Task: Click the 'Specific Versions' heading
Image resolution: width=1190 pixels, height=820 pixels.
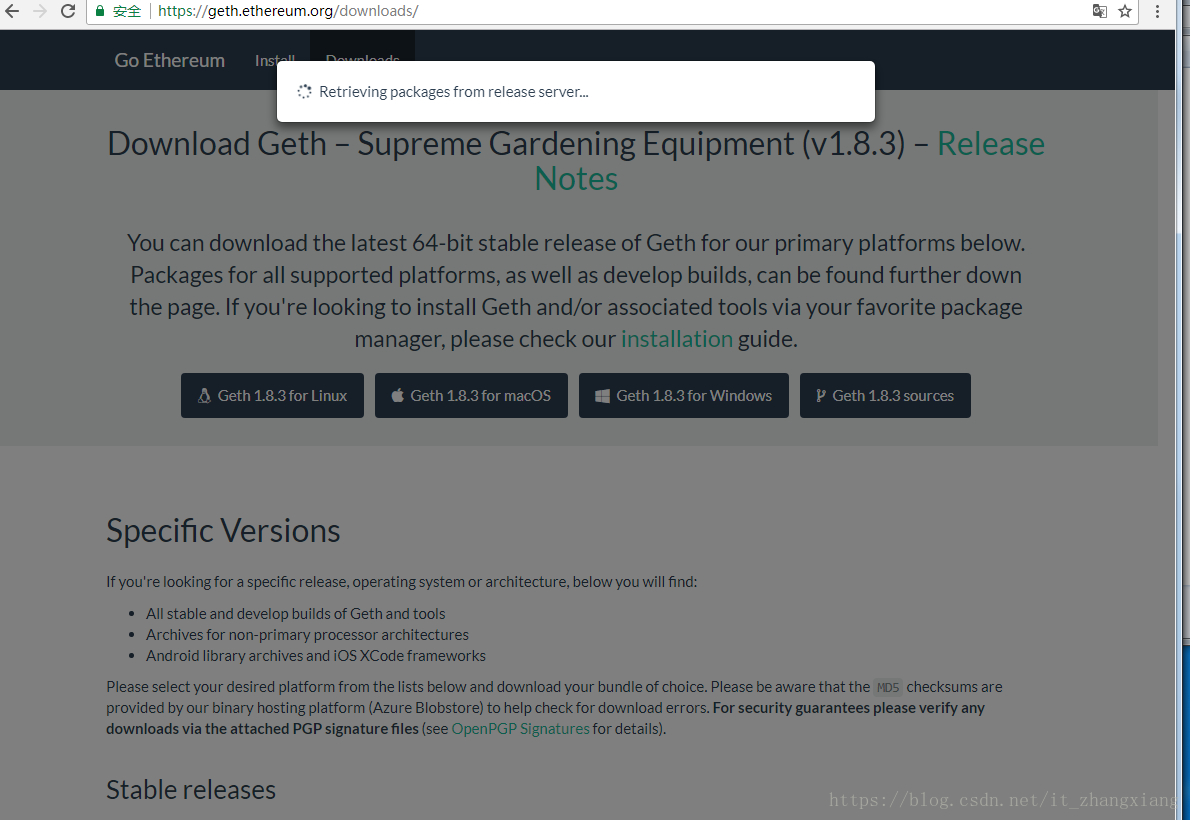Action: click(x=223, y=531)
